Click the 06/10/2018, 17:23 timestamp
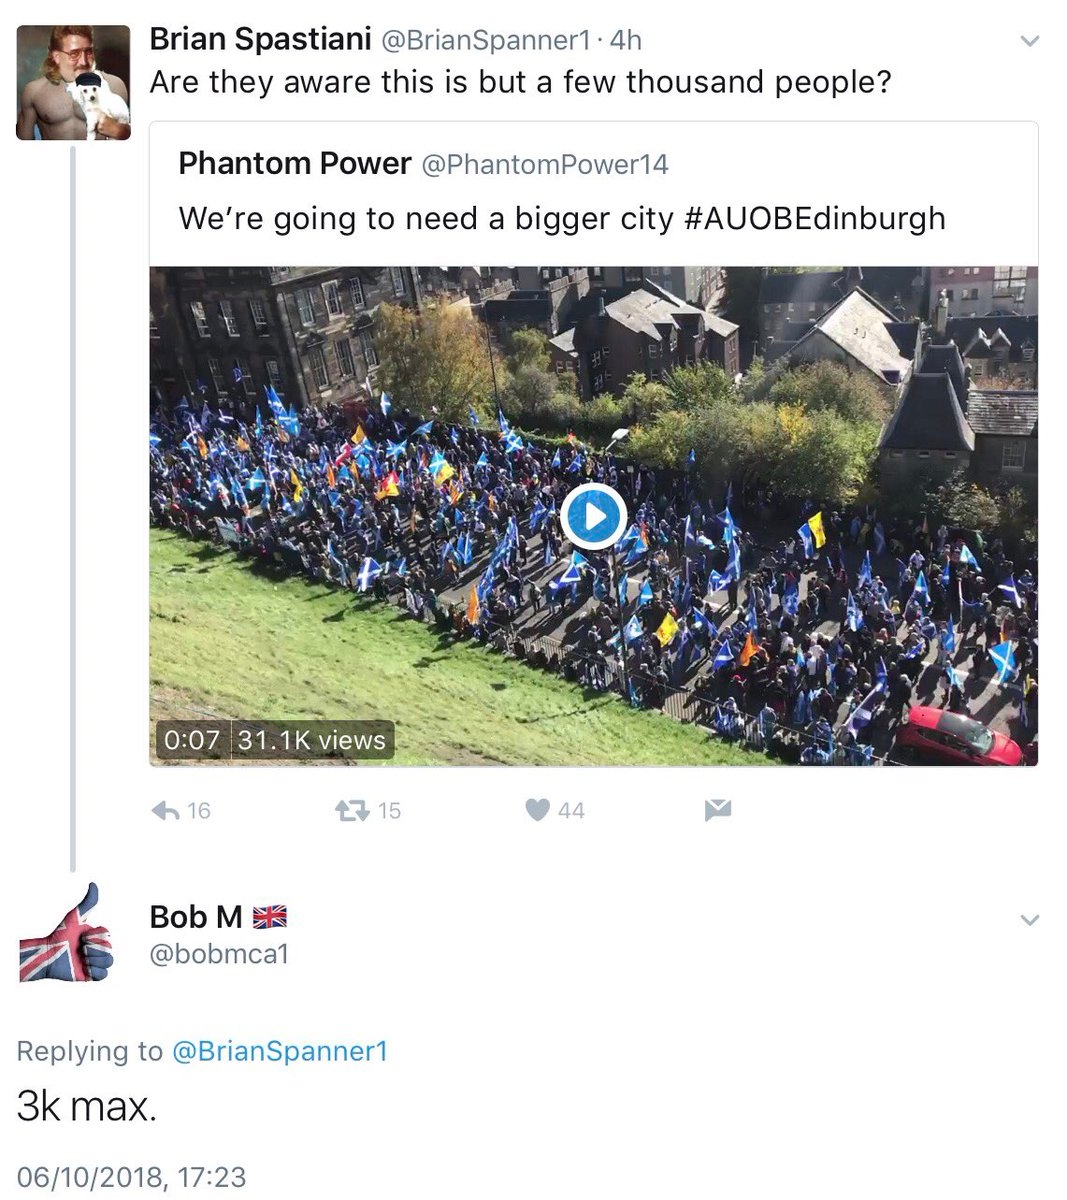This screenshot has width=1067, height=1200. (x=131, y=1177)
